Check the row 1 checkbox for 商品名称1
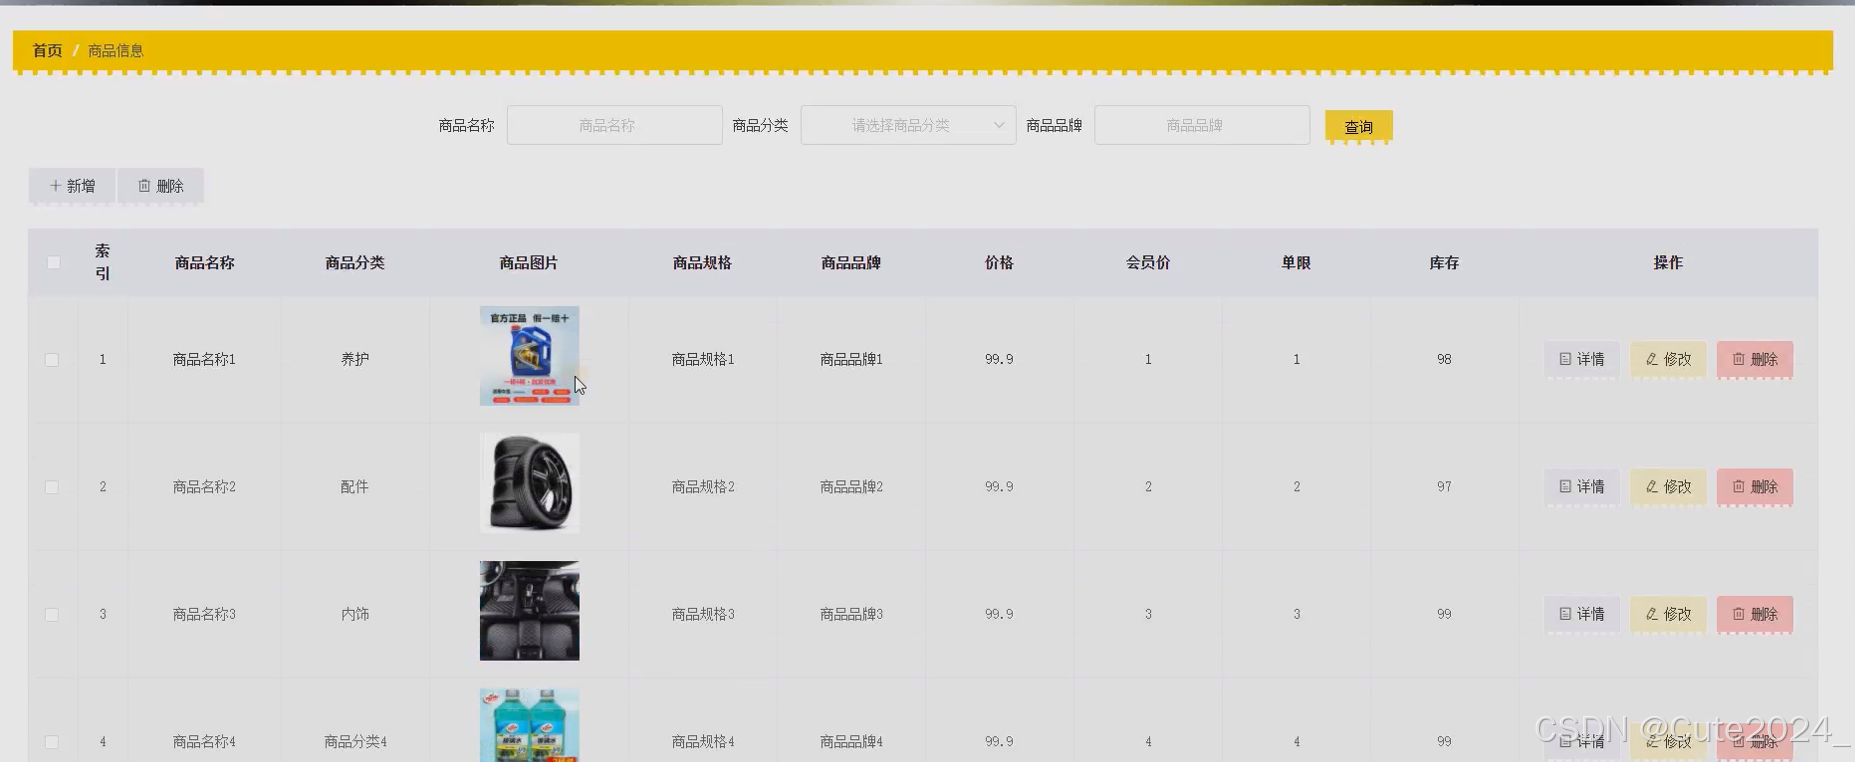 click(x=52, y=360)
